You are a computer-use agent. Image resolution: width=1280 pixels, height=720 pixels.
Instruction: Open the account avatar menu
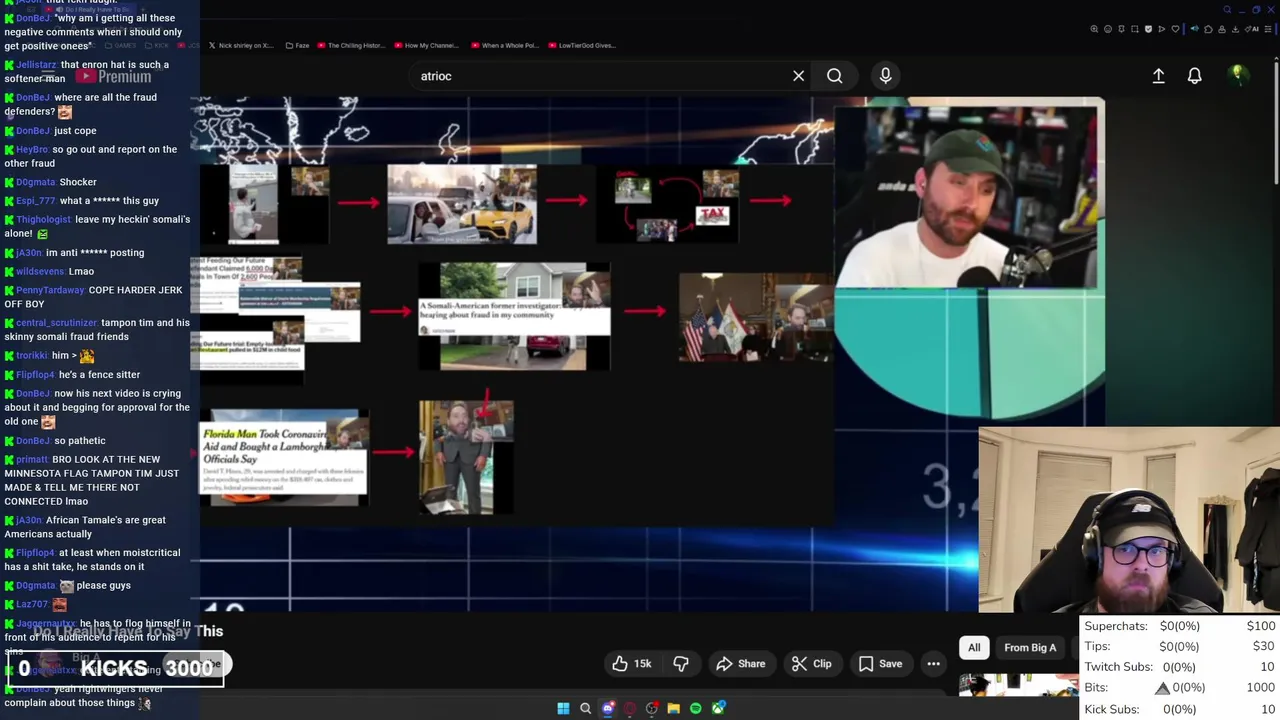click(x=1237, y=75)
